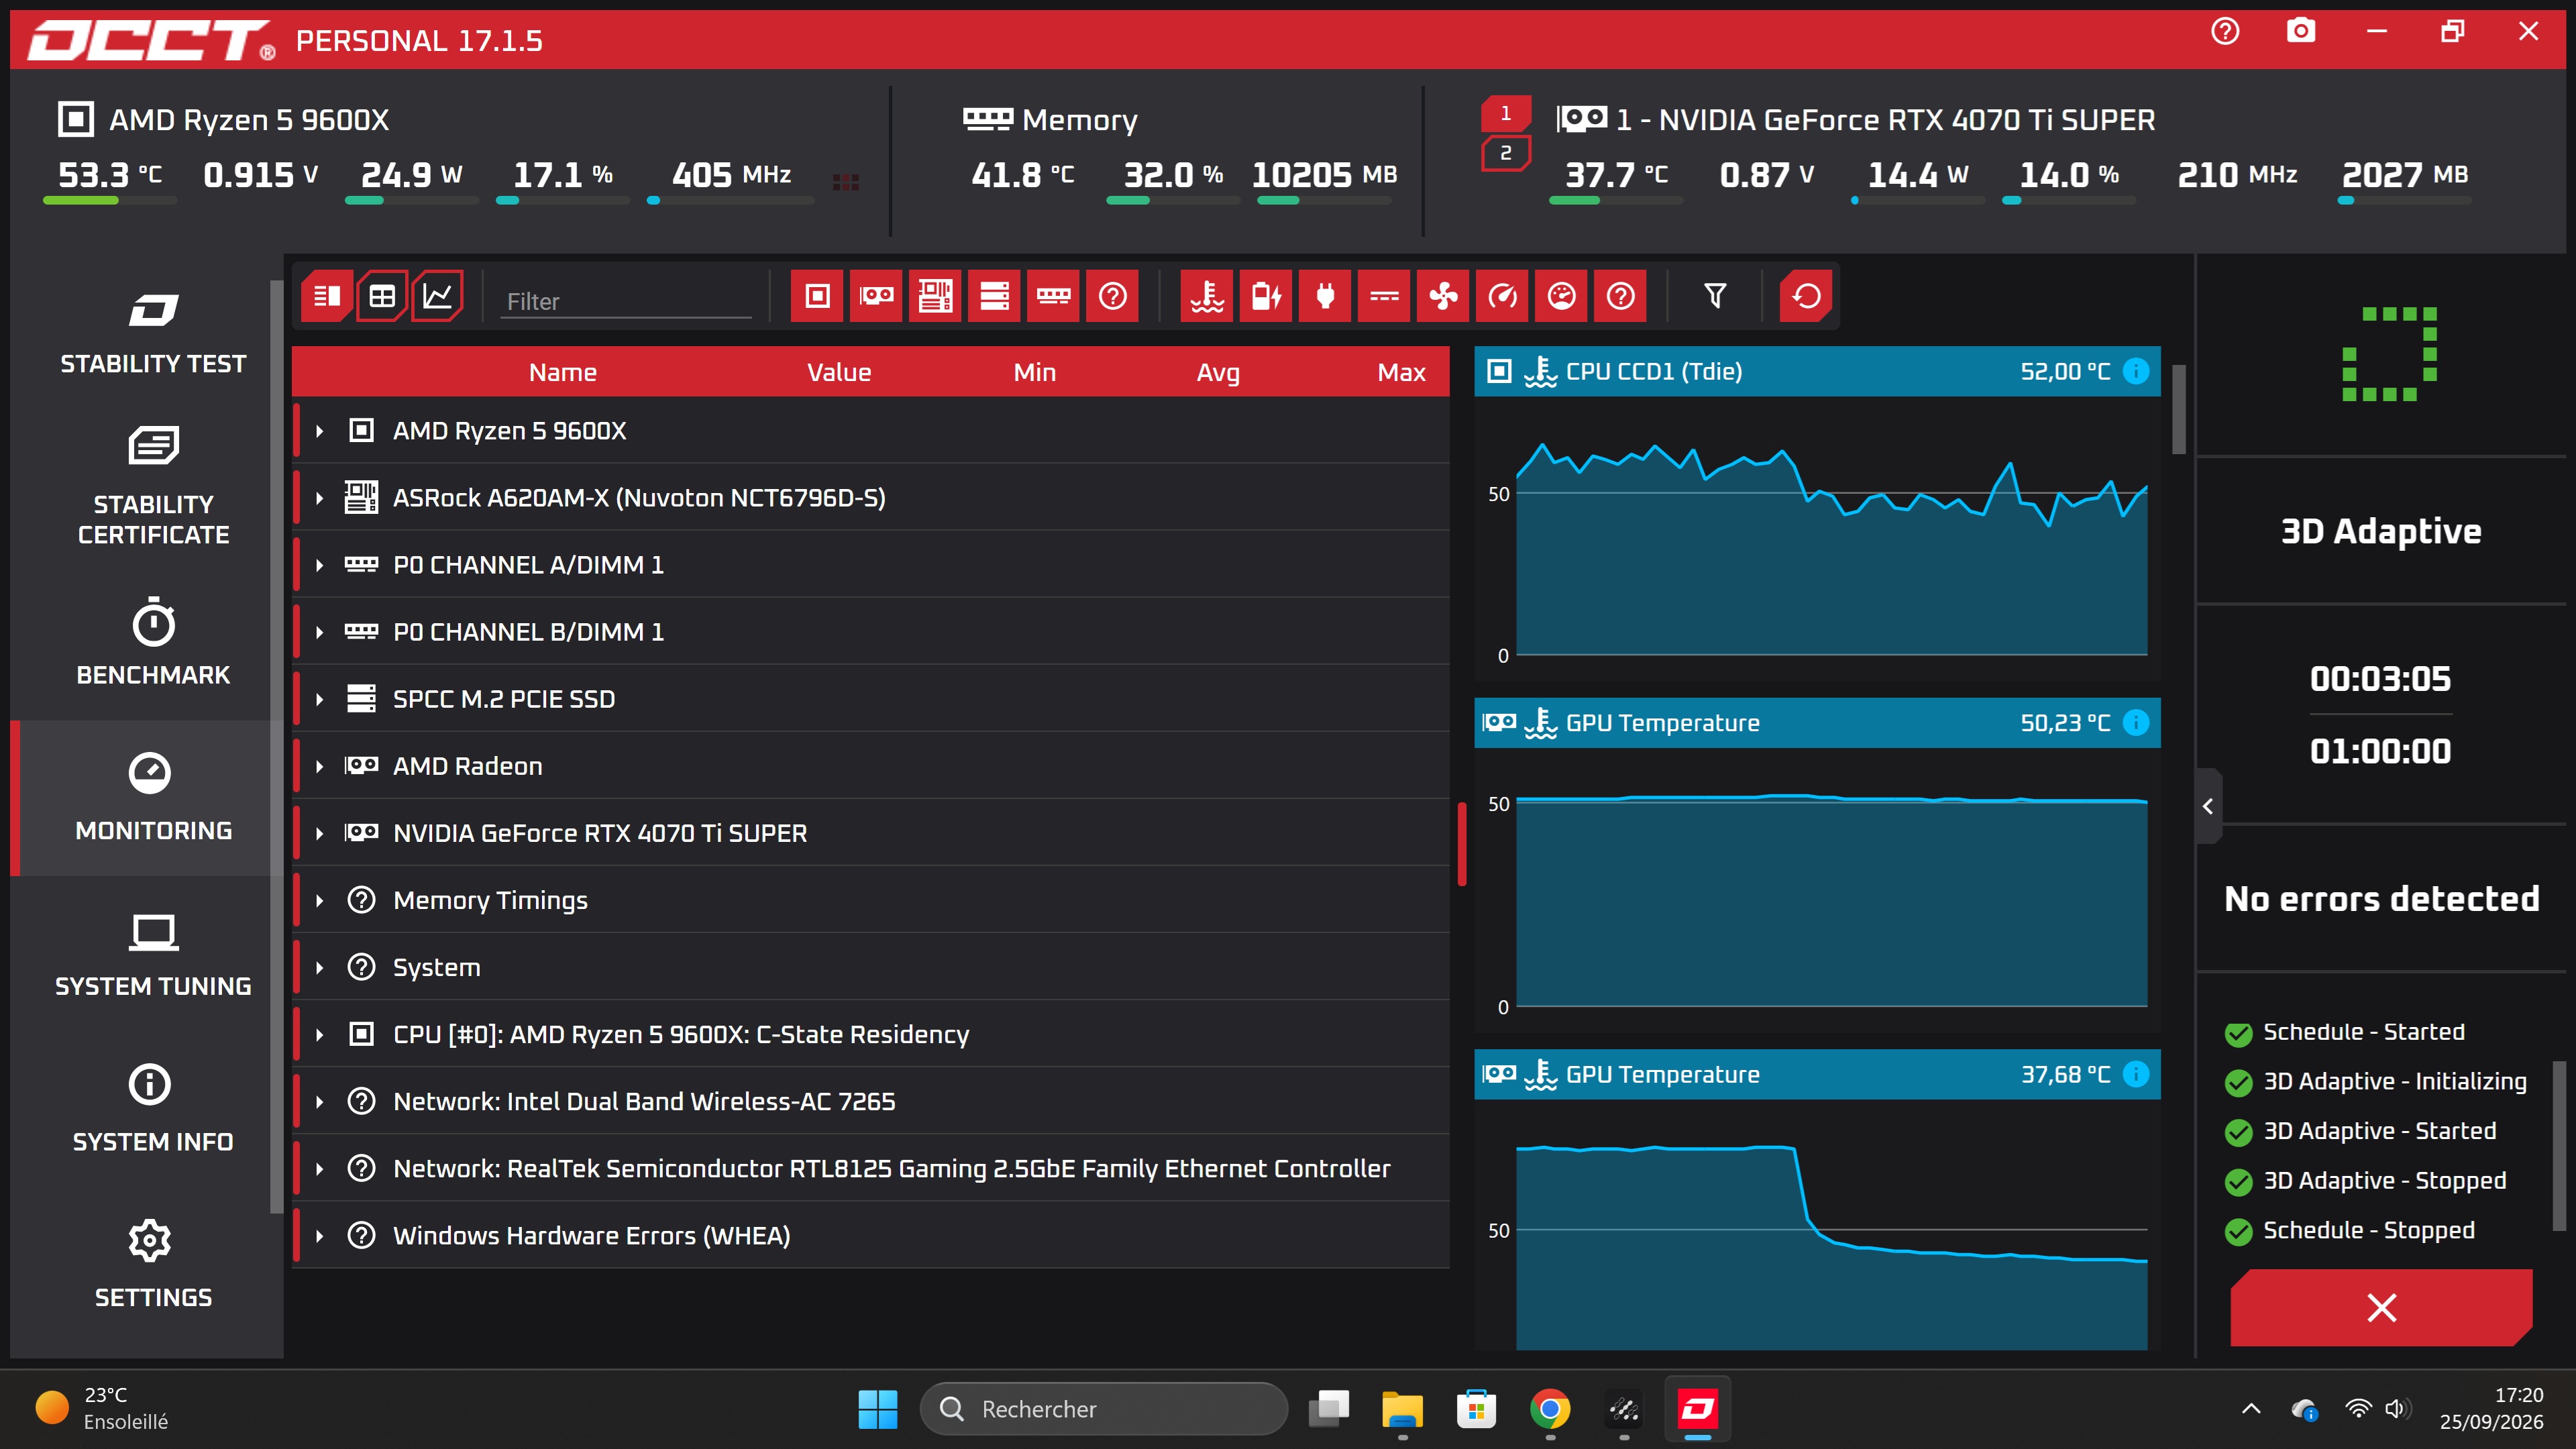Expand the SPCC M.2 PCIE SSD row

coord(320,699)
